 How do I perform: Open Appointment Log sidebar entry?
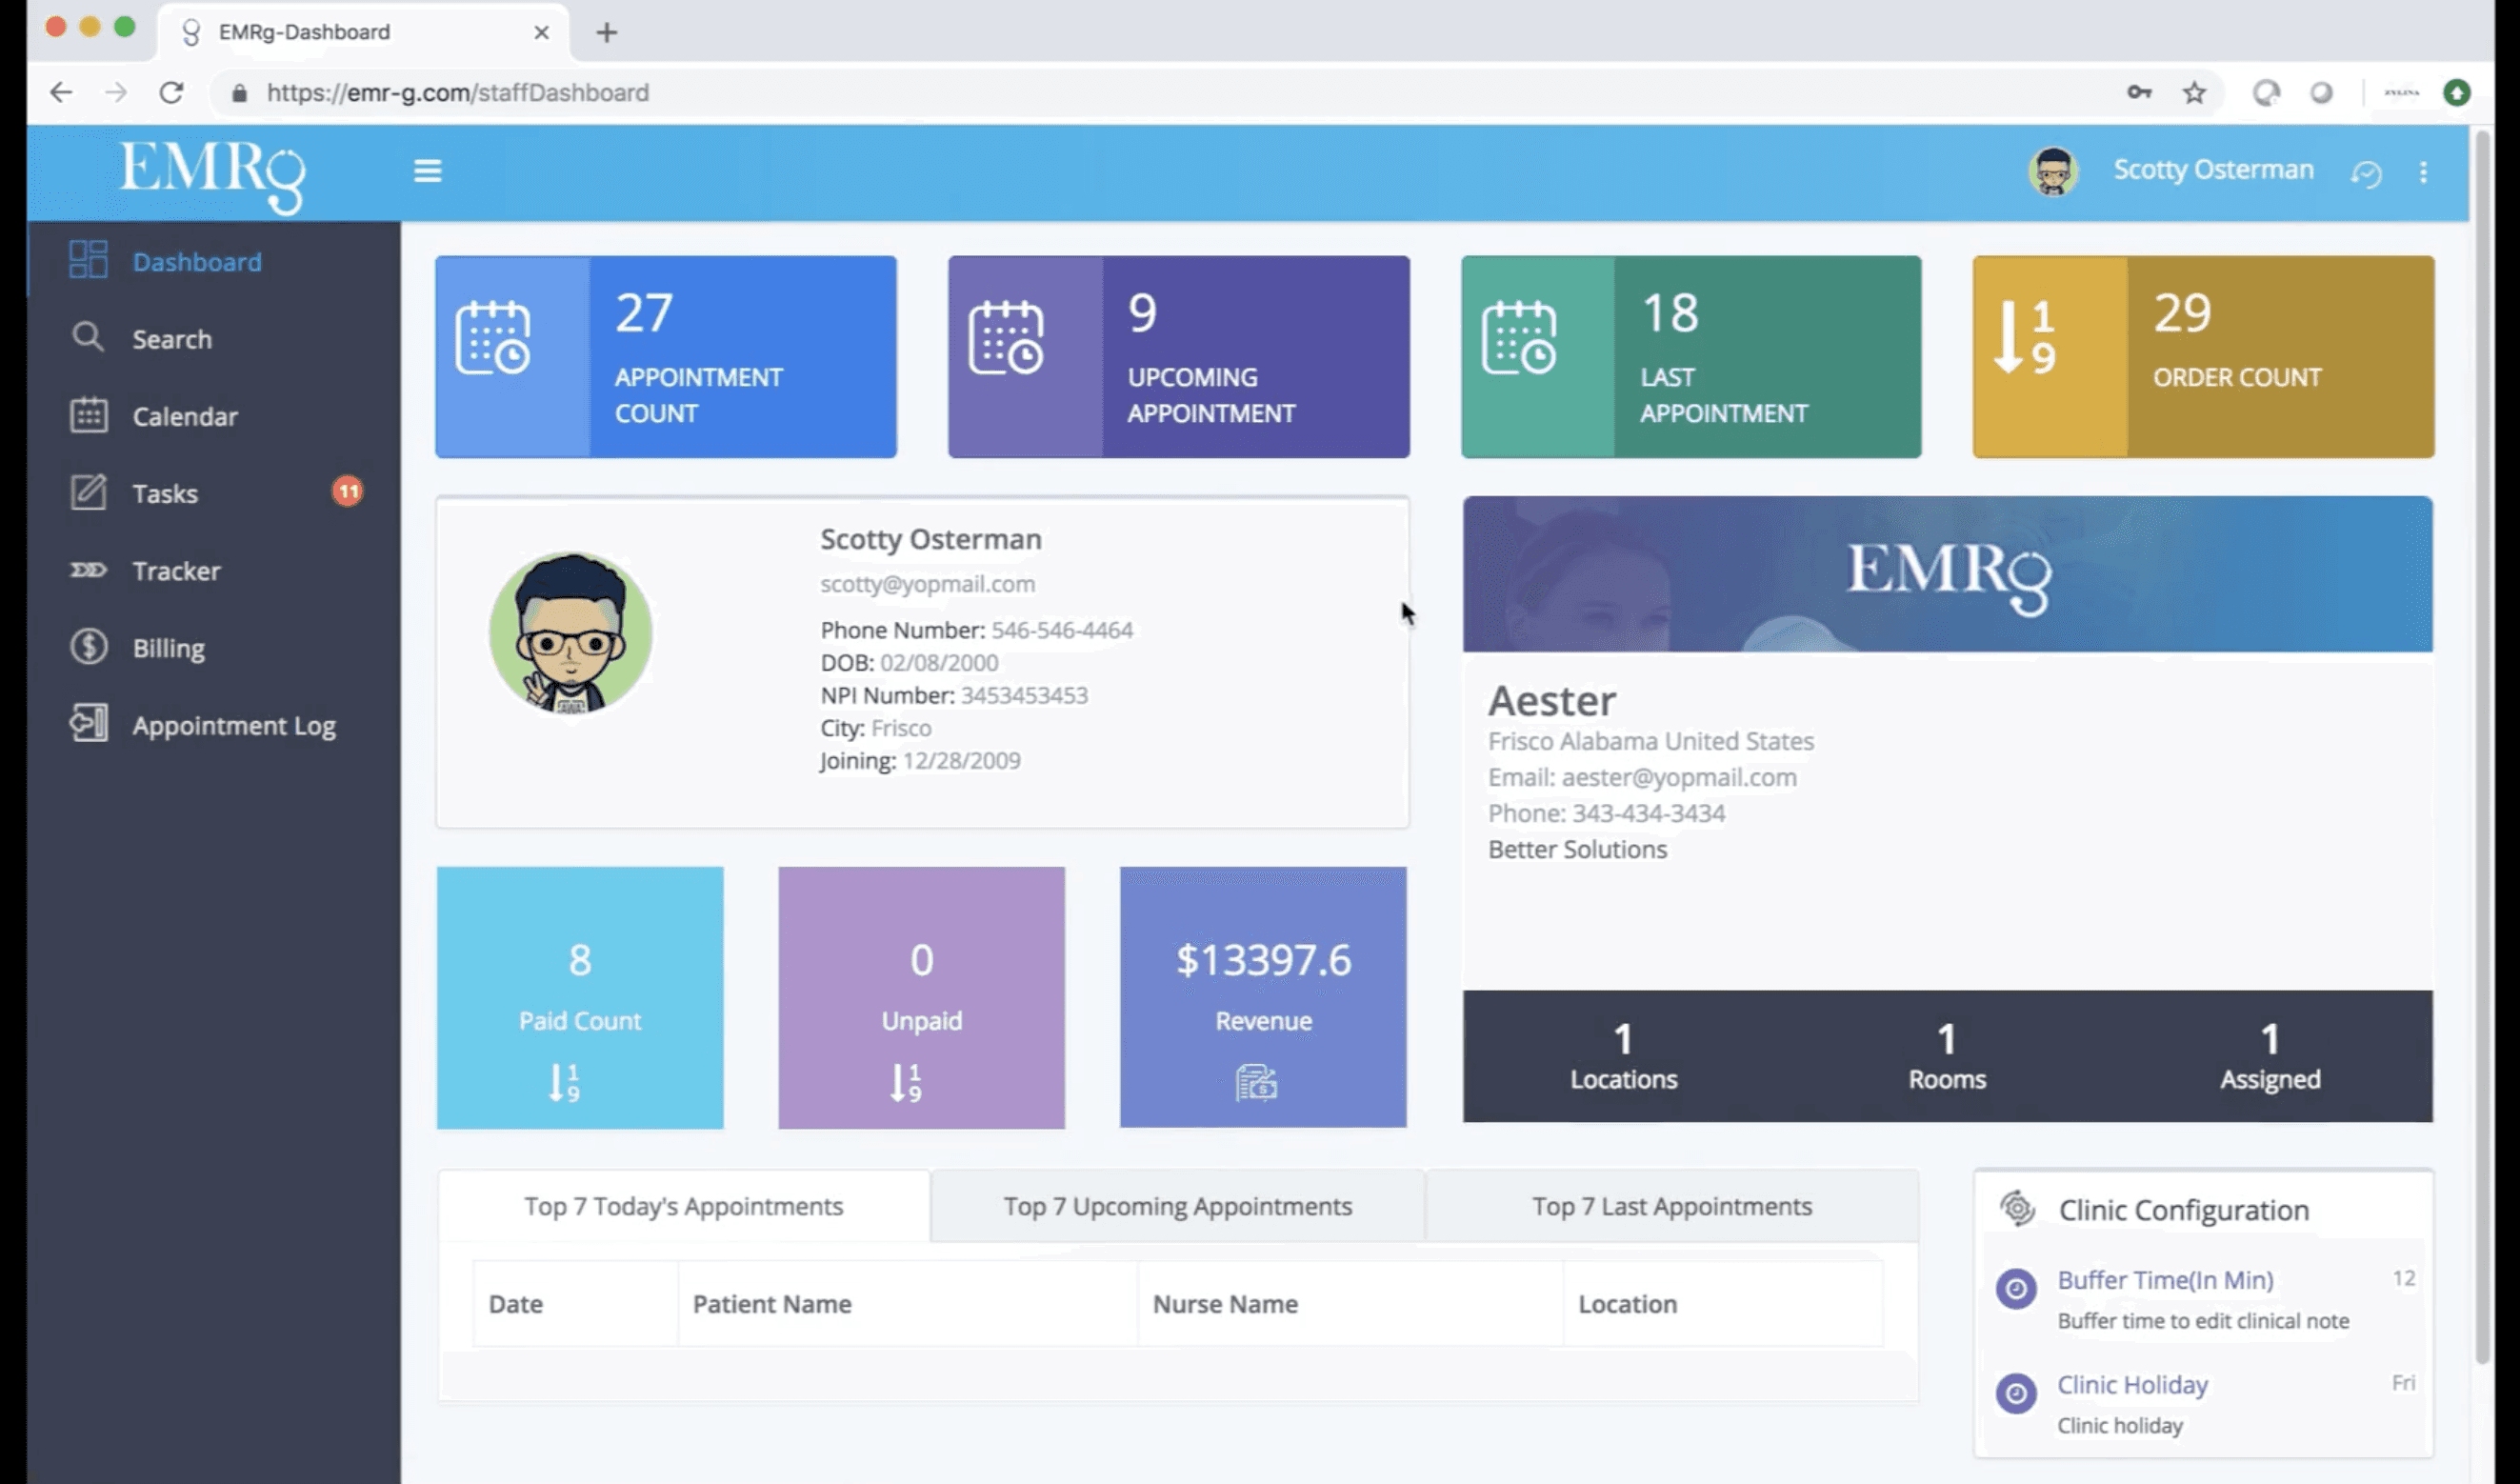(x=233, y=725)
